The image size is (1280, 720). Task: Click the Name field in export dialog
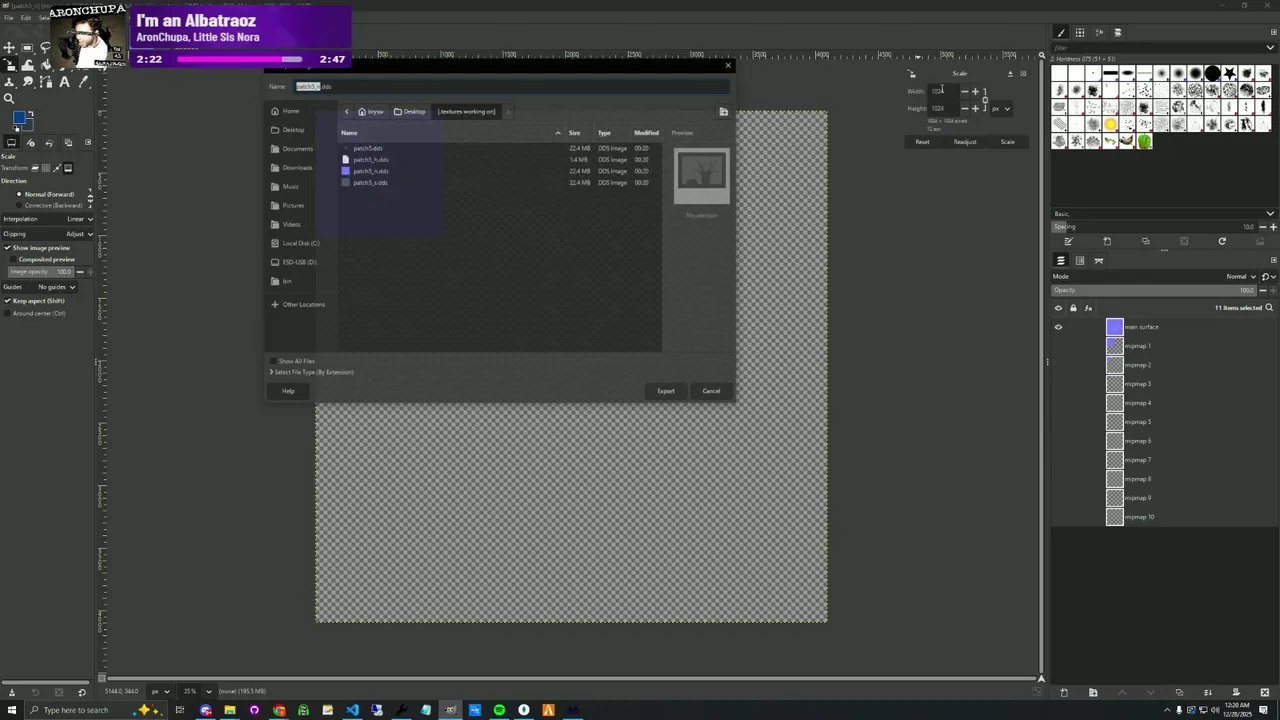(512, 86)
